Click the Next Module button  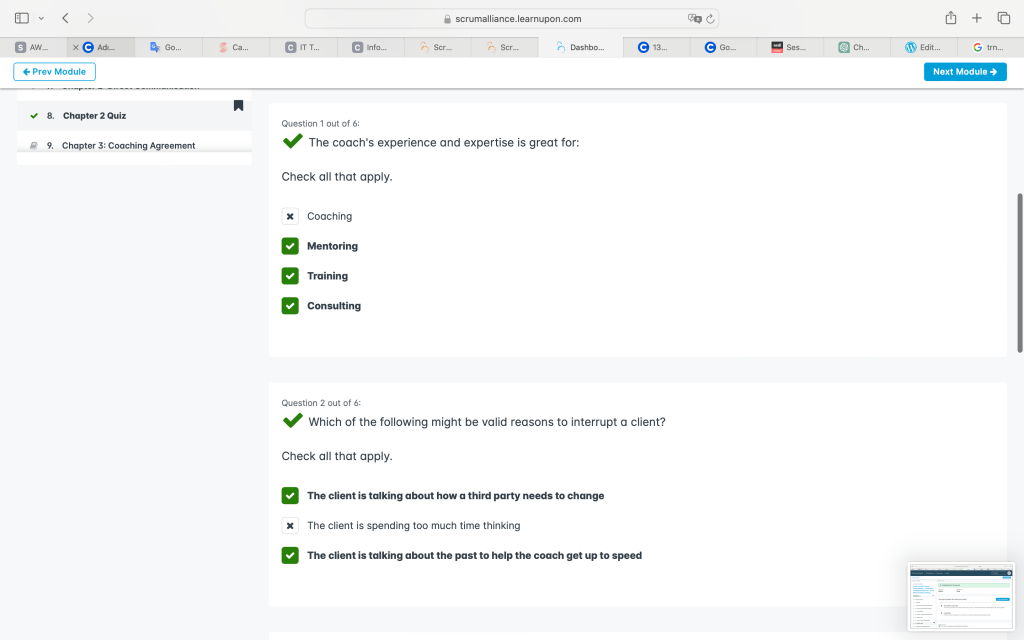click(964, 72)
